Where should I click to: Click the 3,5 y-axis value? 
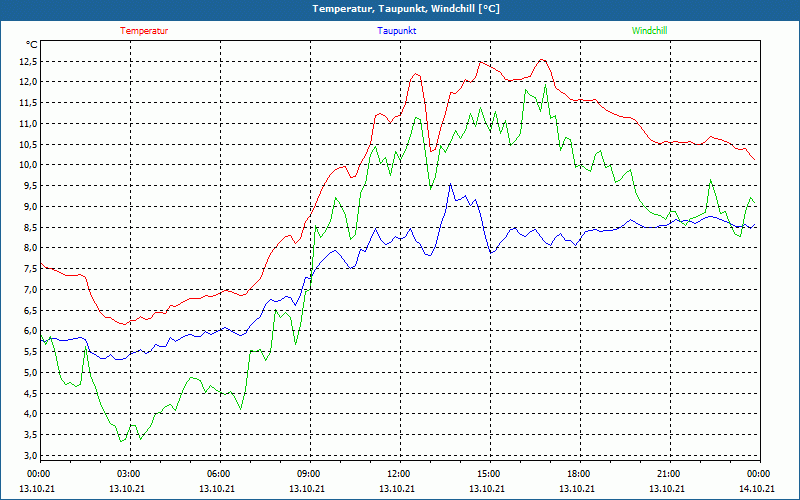(31, 435)
